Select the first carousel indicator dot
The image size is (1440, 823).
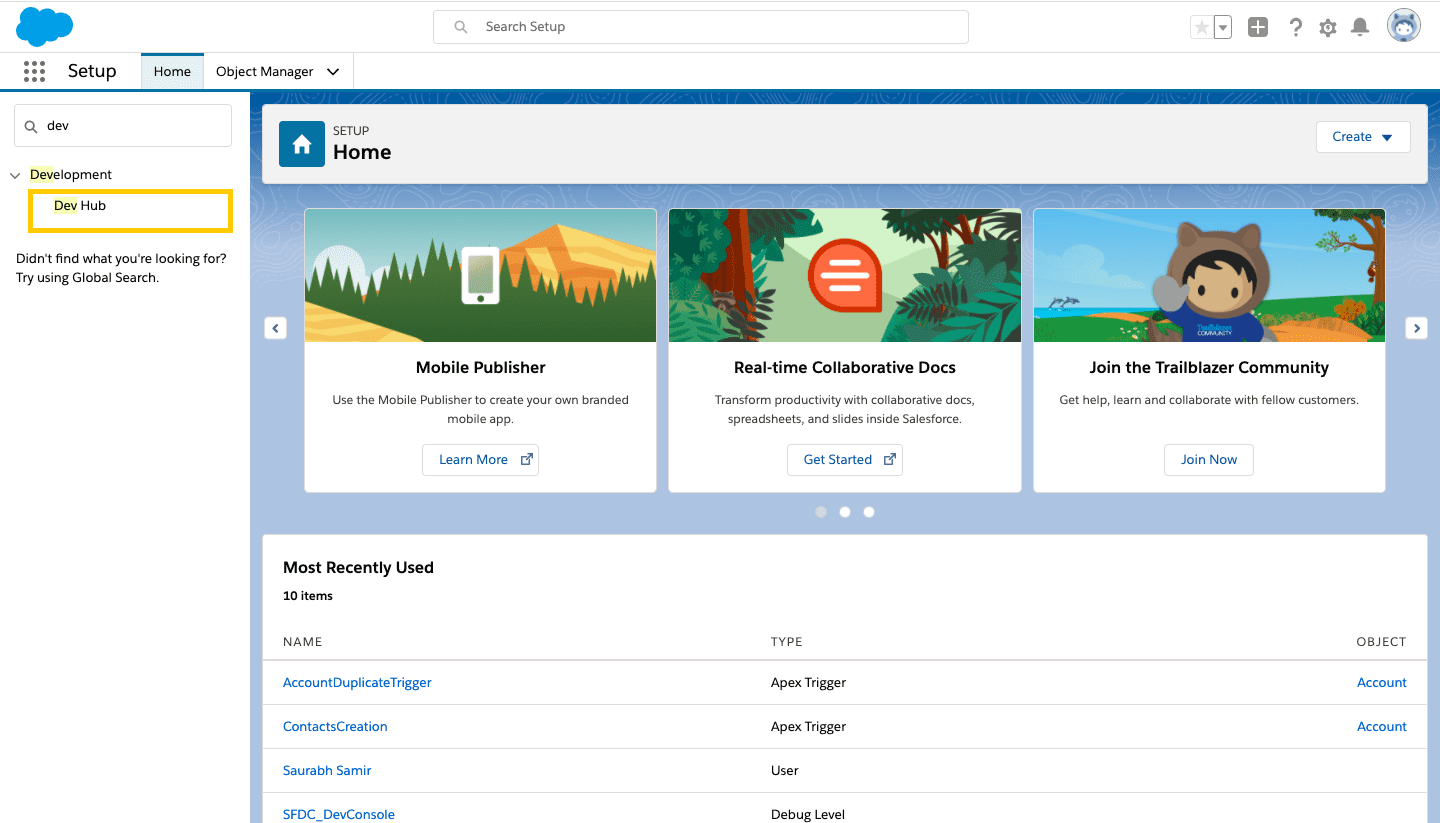pos(821,512)
